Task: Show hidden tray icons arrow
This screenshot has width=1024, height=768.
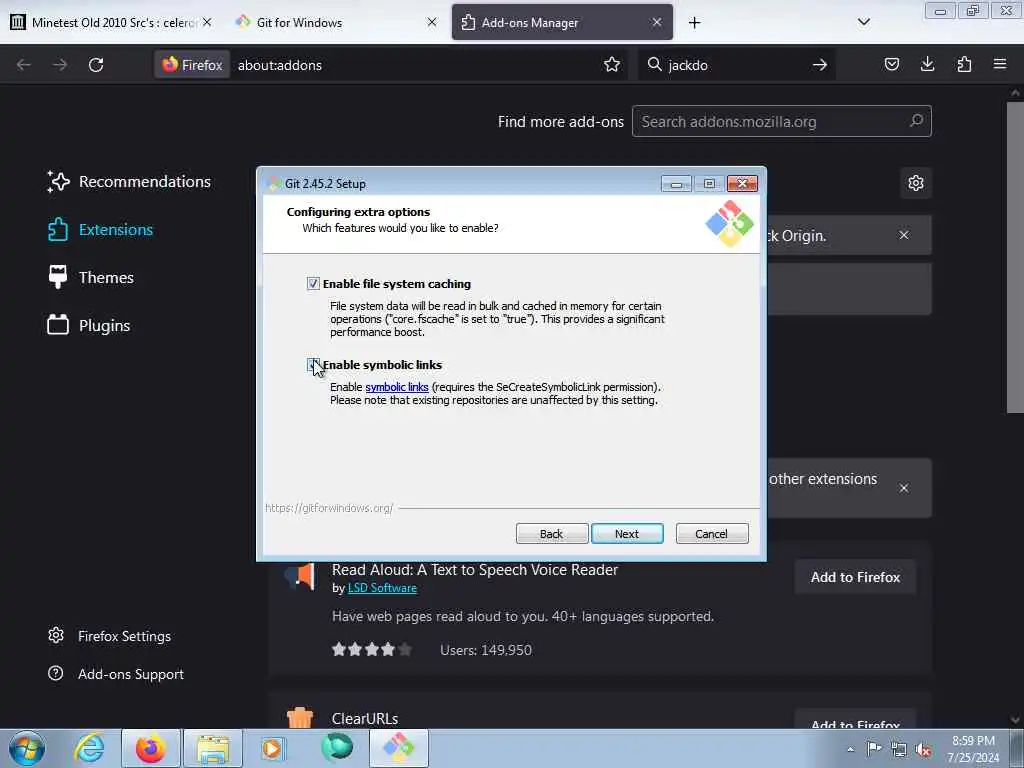Action: (850, 749)
